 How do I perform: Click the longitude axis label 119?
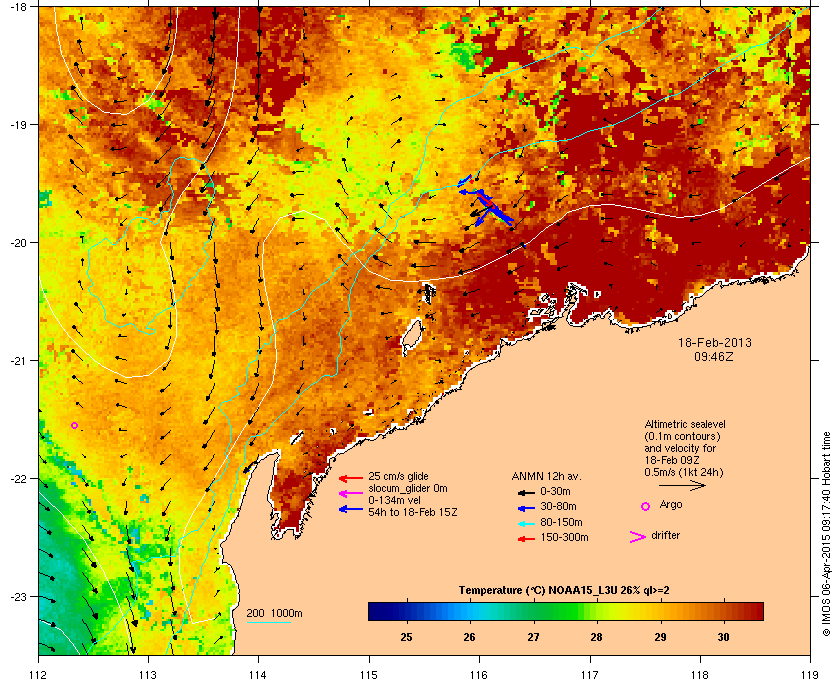(x=810, y=673)
